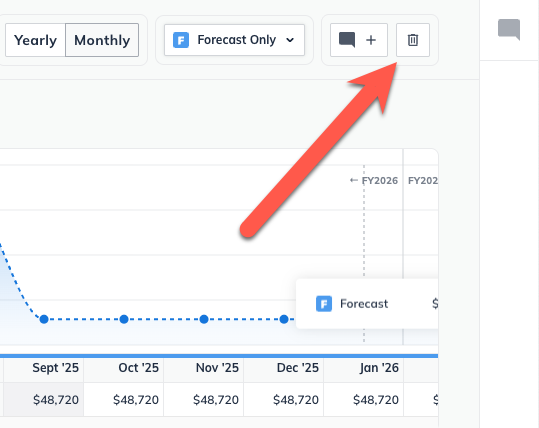Open the Forecast Only dropdown
This screenshot has height=428, width=539.
[234, 40]
